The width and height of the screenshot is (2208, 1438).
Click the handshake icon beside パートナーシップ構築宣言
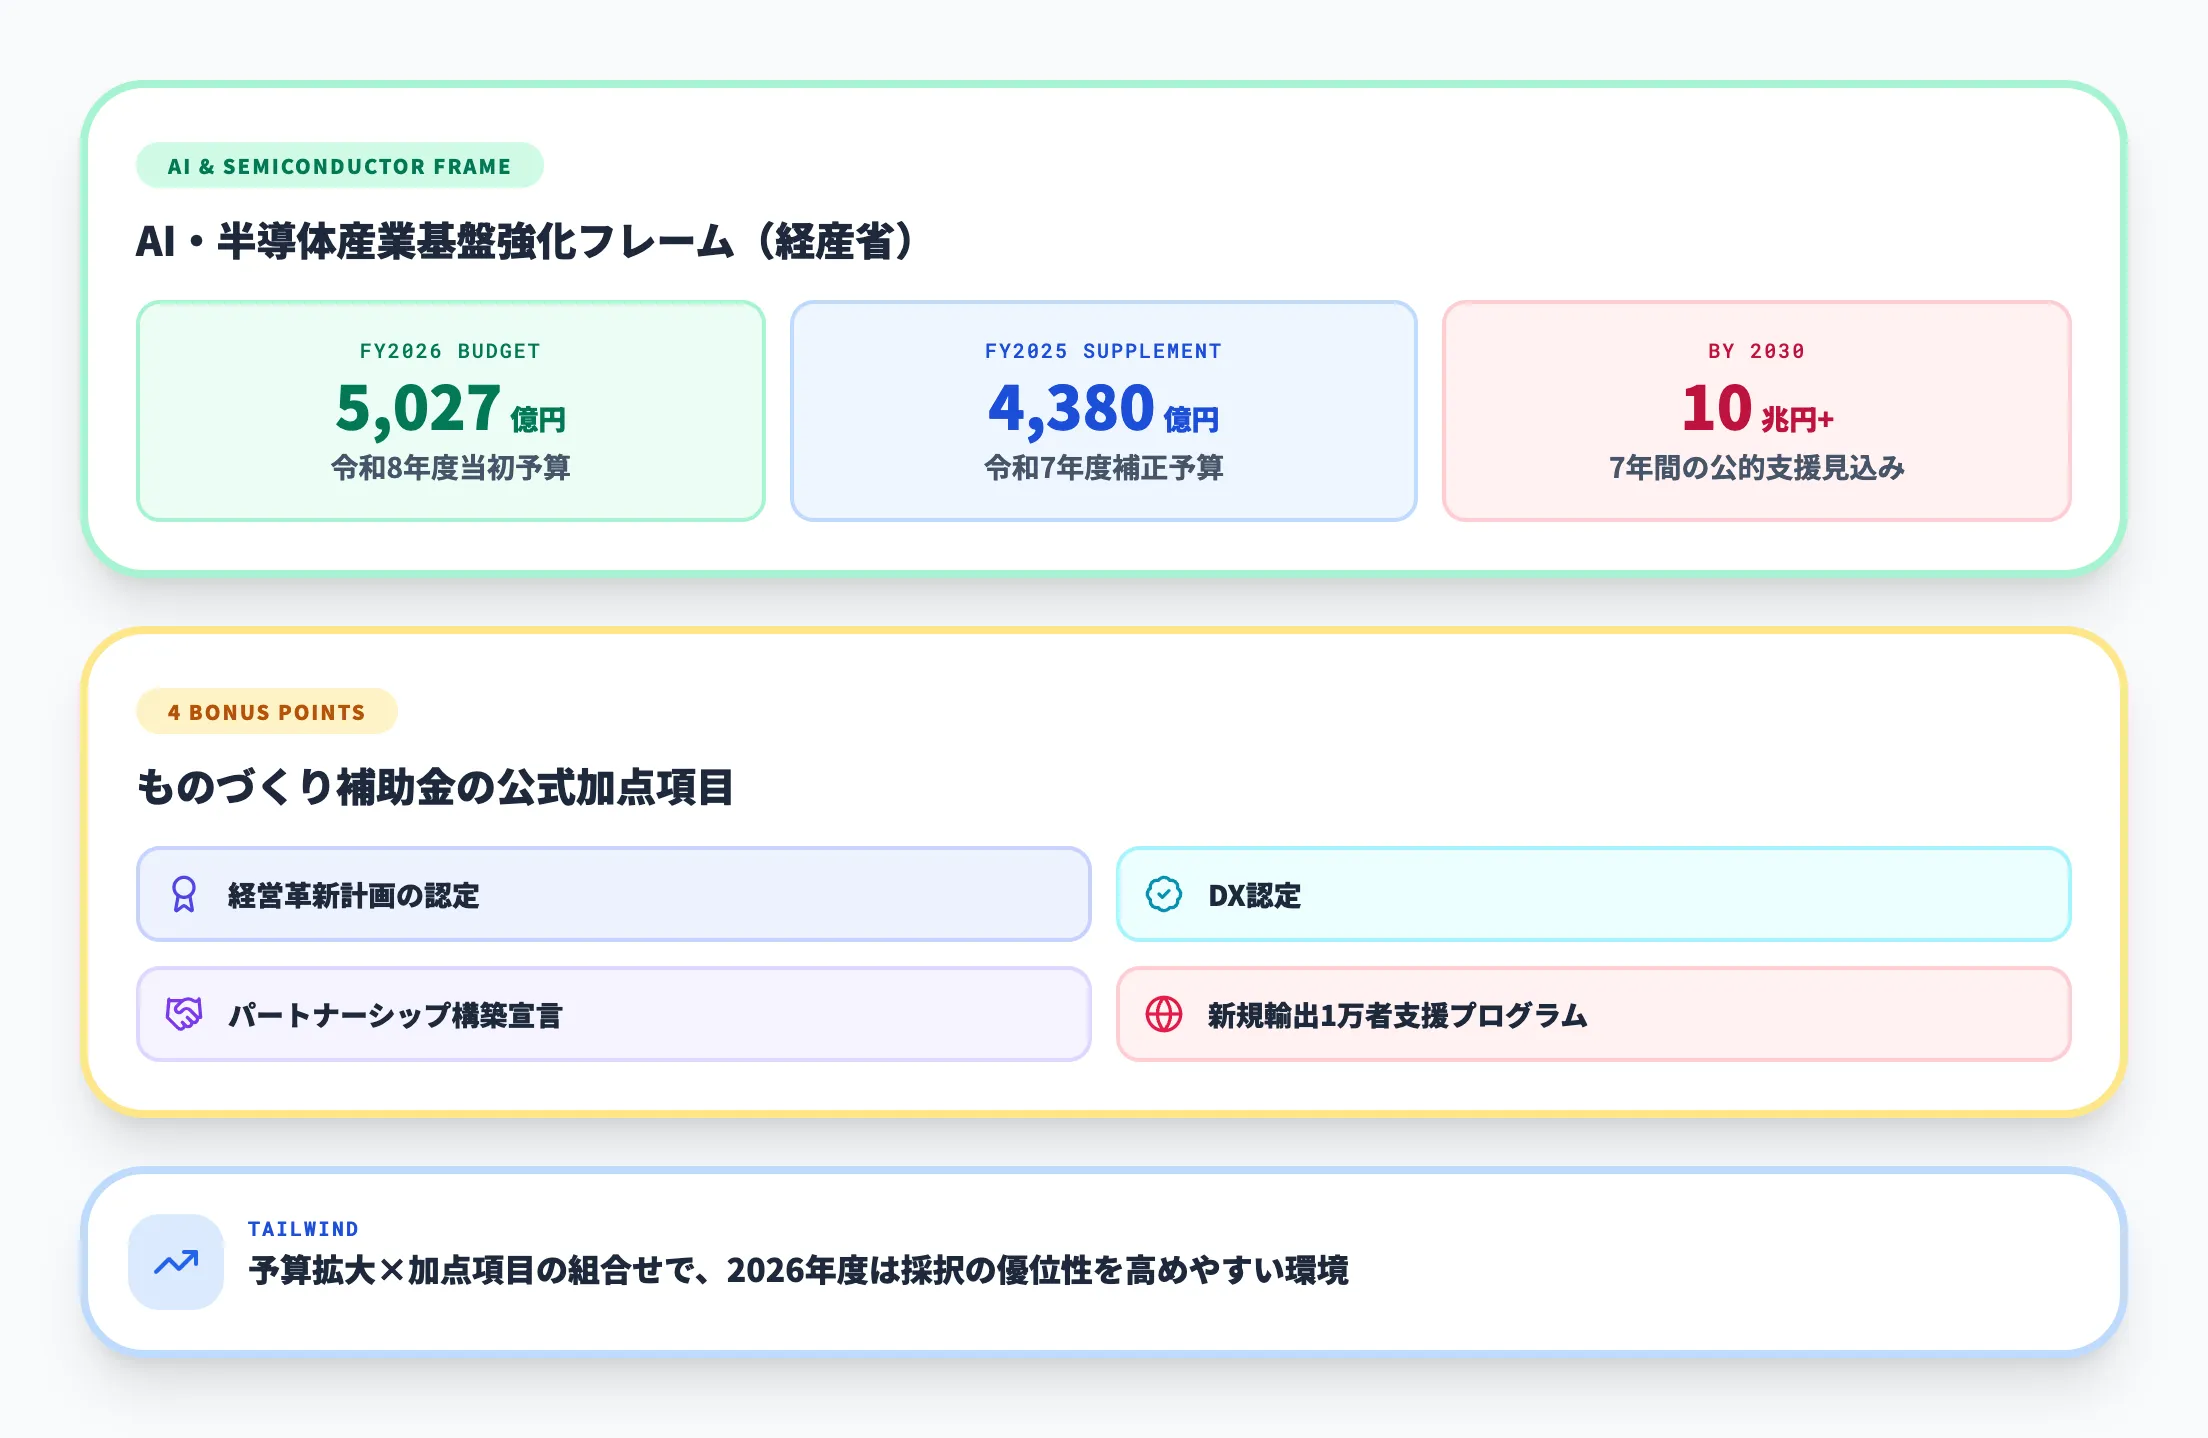coord(184,1014)
